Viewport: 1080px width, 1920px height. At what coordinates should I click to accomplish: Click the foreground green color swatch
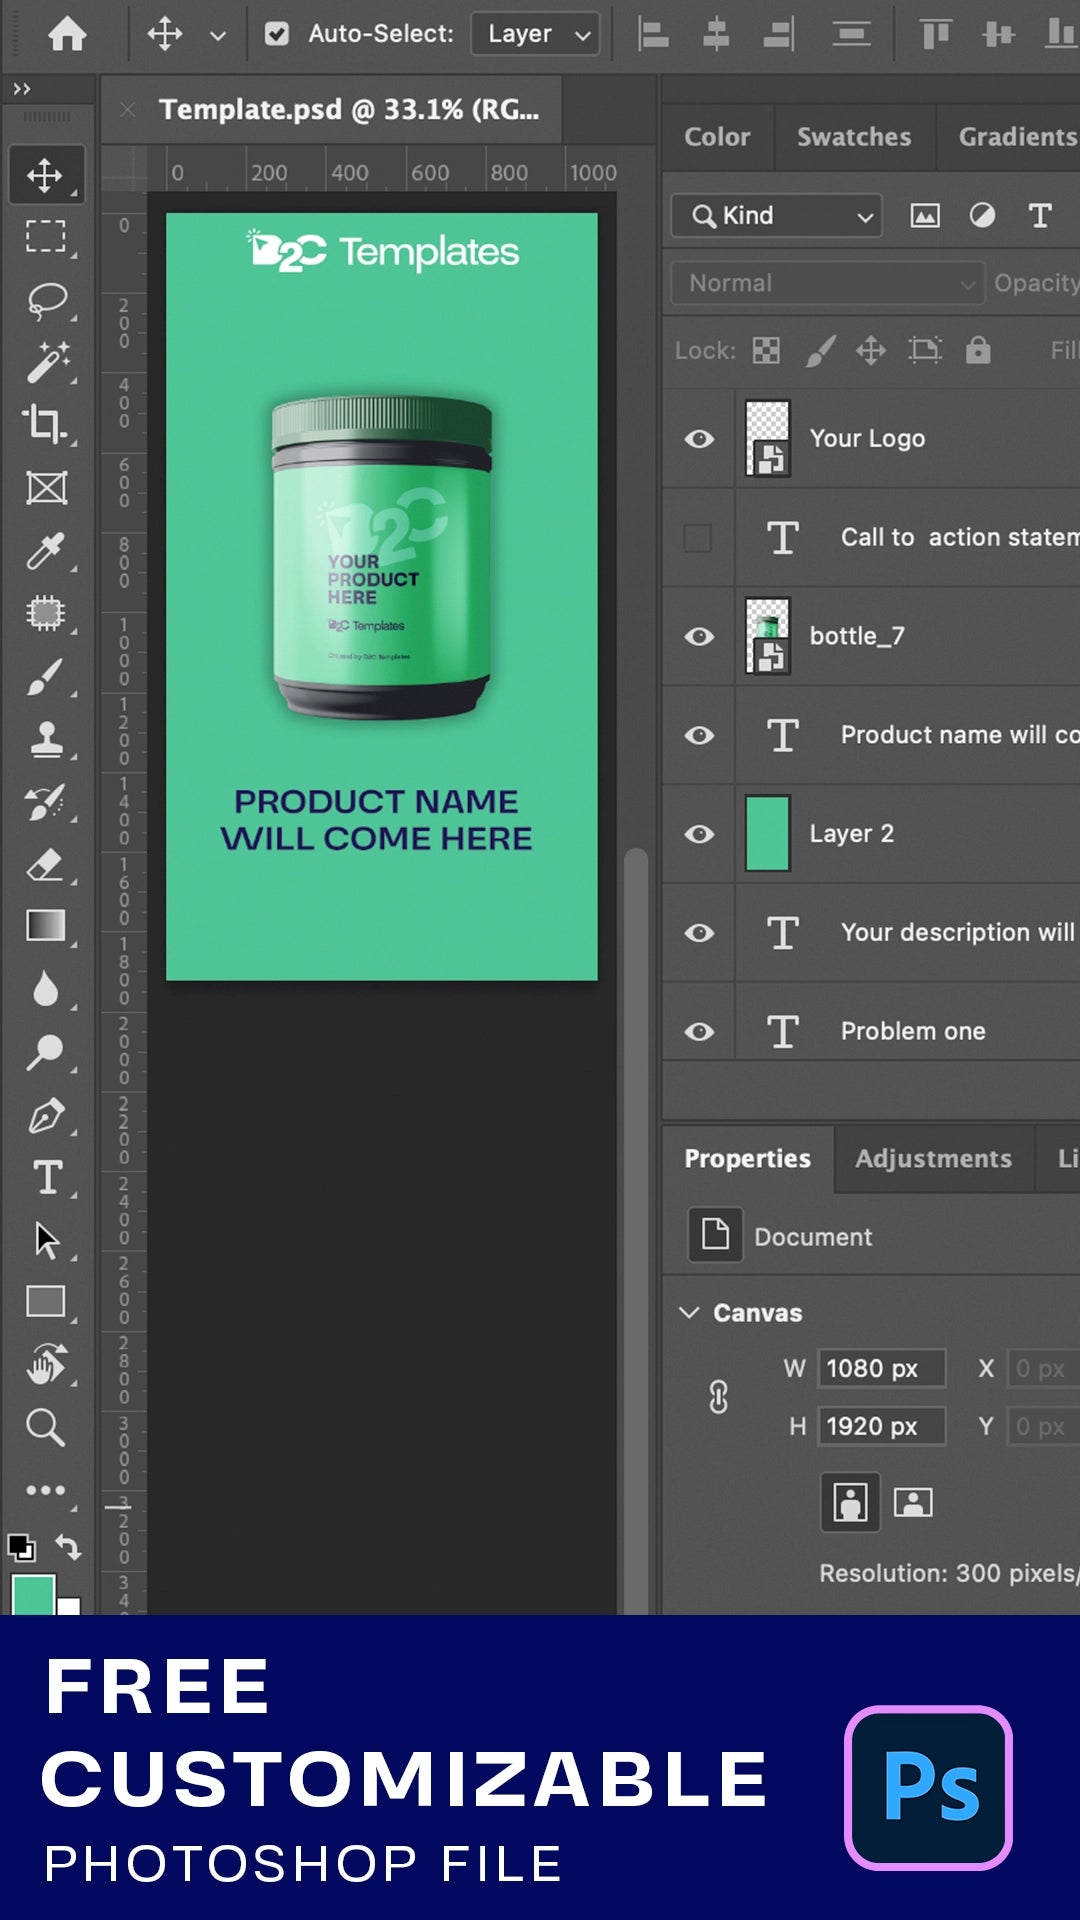pos(33,1595)
